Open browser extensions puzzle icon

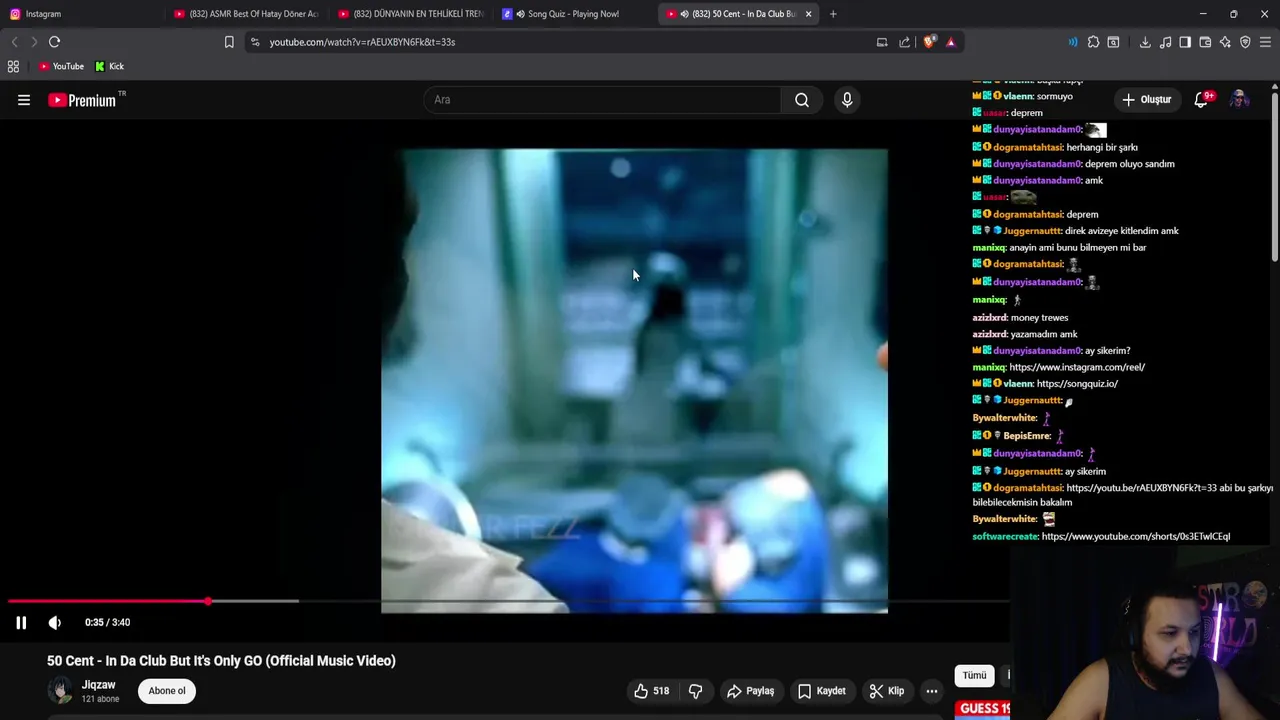click(1093, 42)
